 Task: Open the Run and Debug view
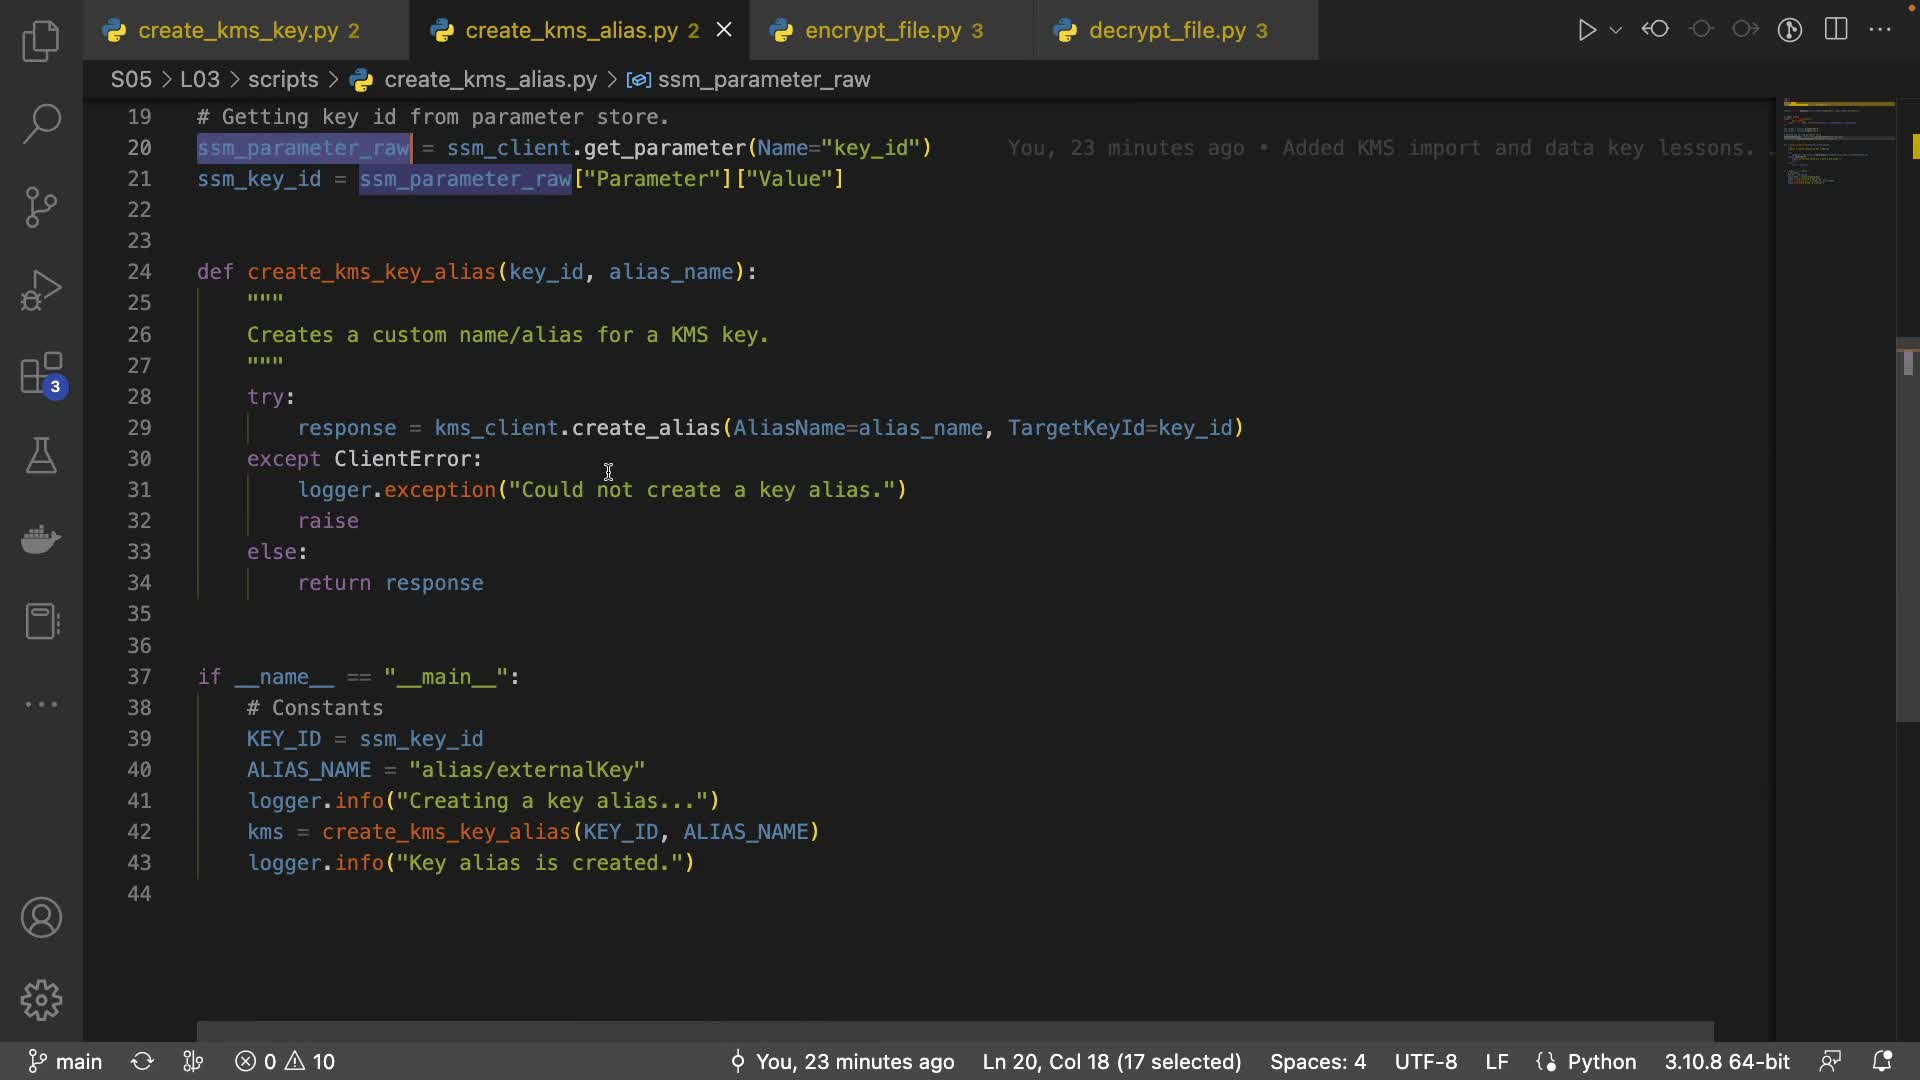pos(41,290)
